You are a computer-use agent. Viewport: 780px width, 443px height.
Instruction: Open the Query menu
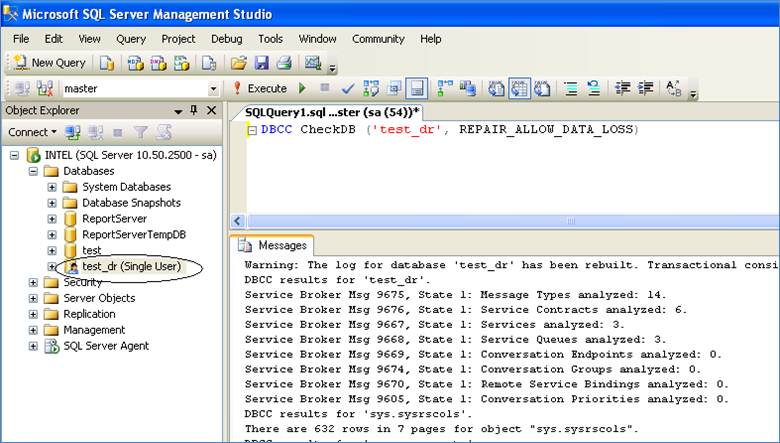tap(131, 39)
